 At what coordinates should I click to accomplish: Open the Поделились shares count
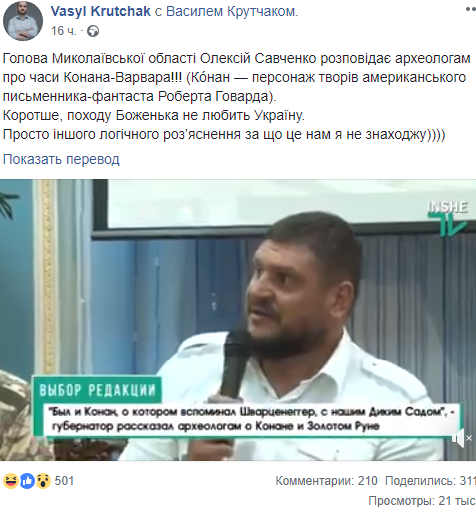pos(430,481)
